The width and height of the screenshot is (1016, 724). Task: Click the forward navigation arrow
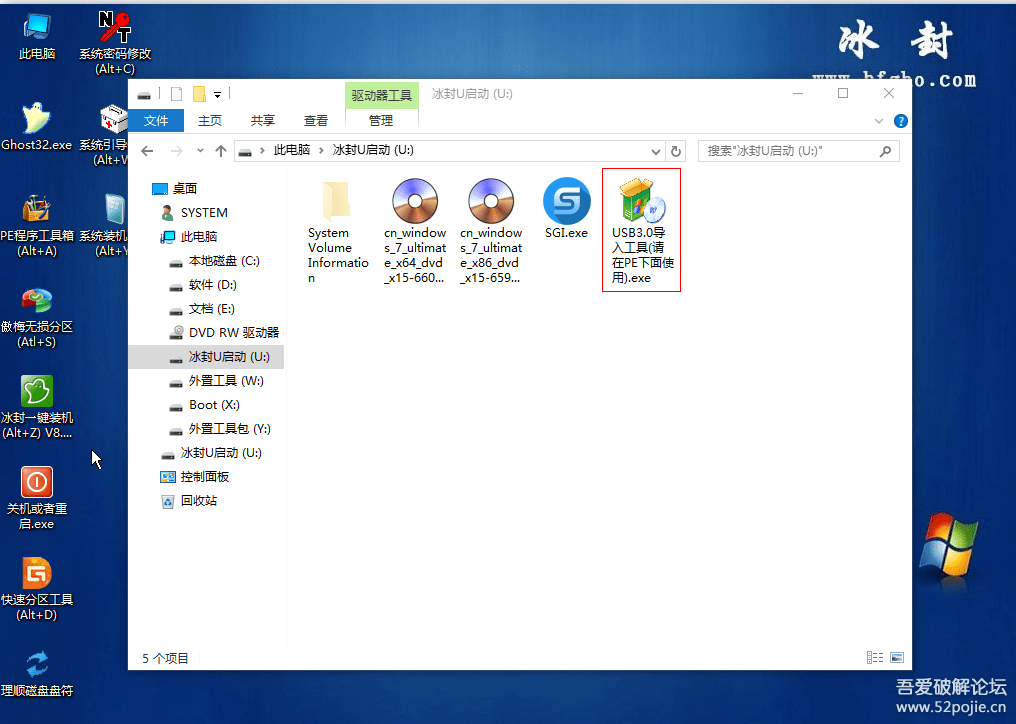(x=176, y=151)
